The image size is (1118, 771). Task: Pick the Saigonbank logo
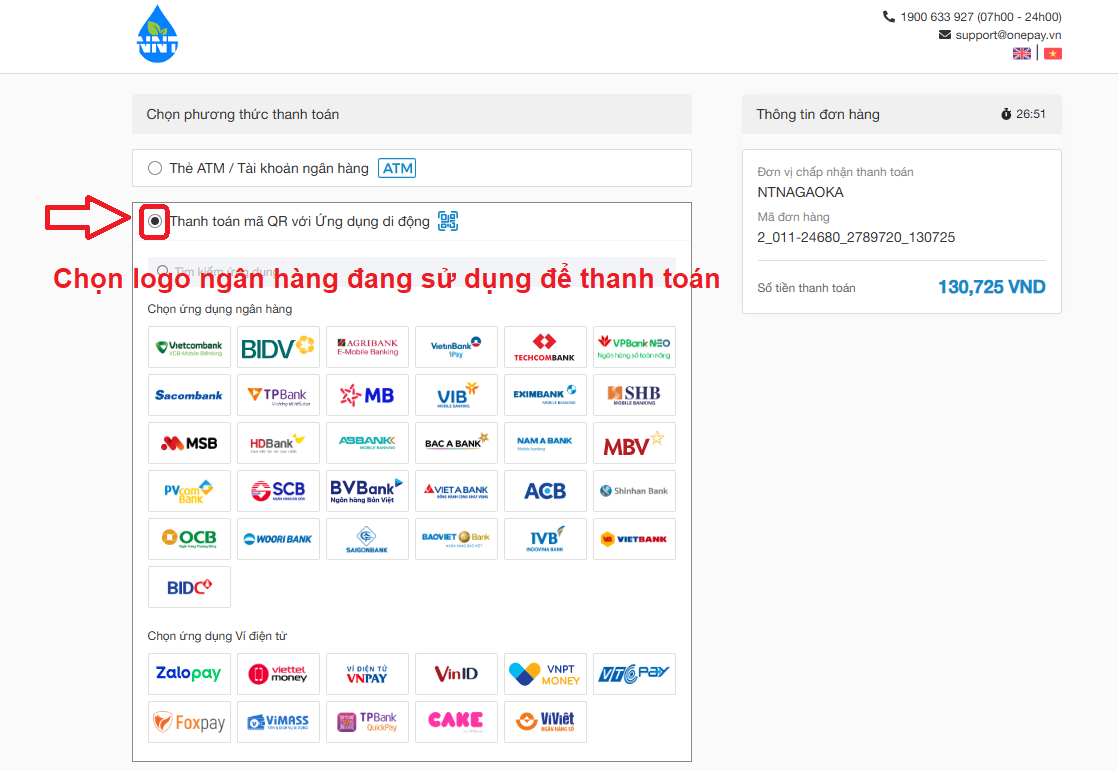(367, 538)
